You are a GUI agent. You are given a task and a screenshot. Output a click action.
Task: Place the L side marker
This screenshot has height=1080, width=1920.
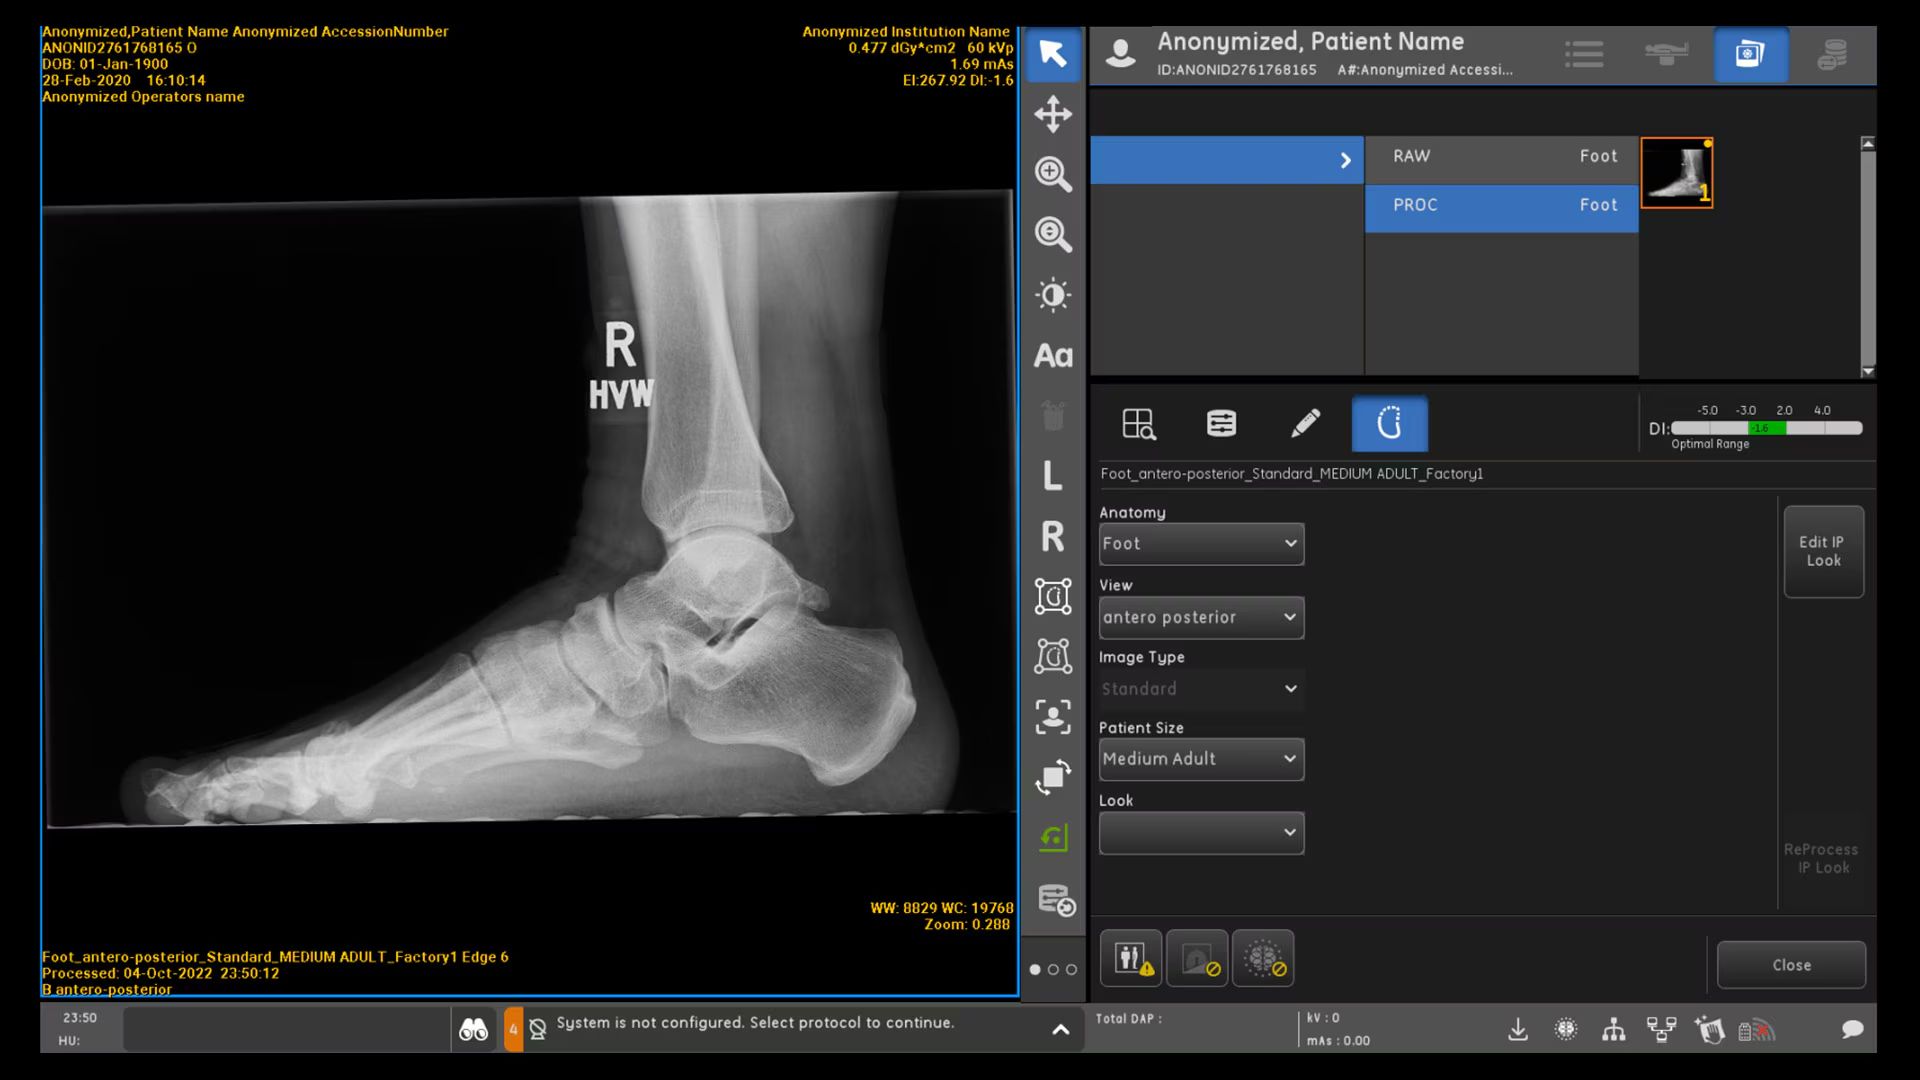[1053, 476]
